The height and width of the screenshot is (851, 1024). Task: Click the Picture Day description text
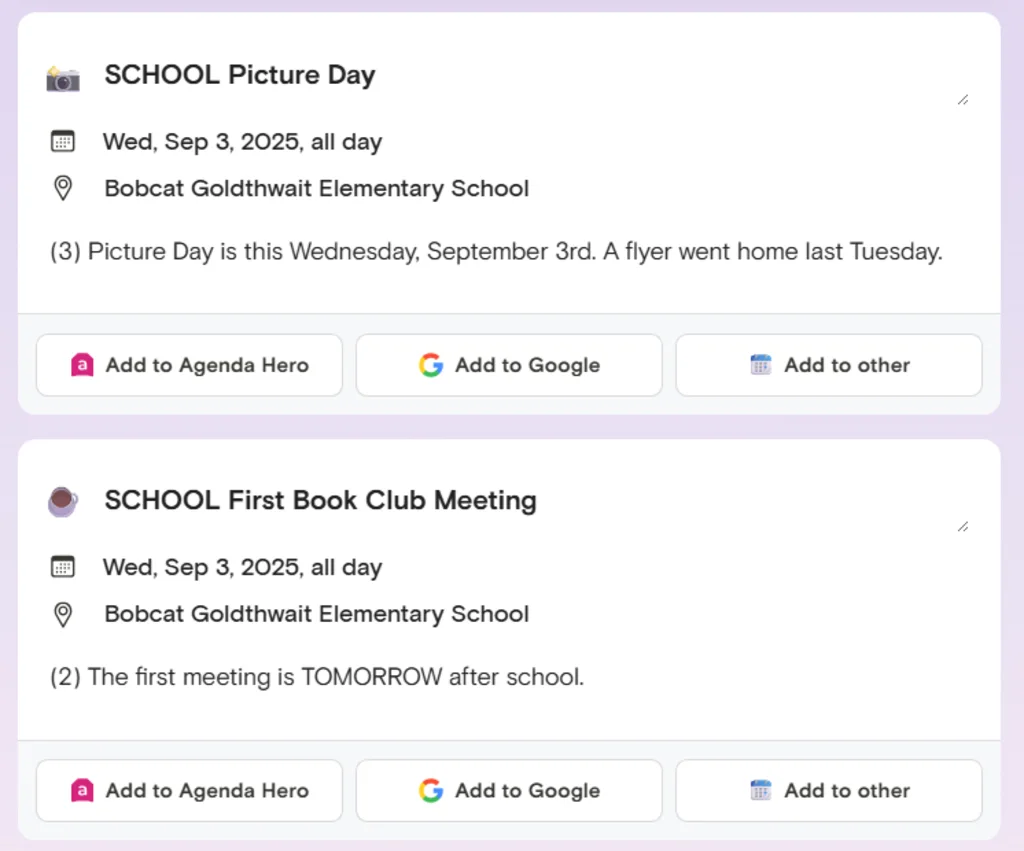click(x=496, y=252)
